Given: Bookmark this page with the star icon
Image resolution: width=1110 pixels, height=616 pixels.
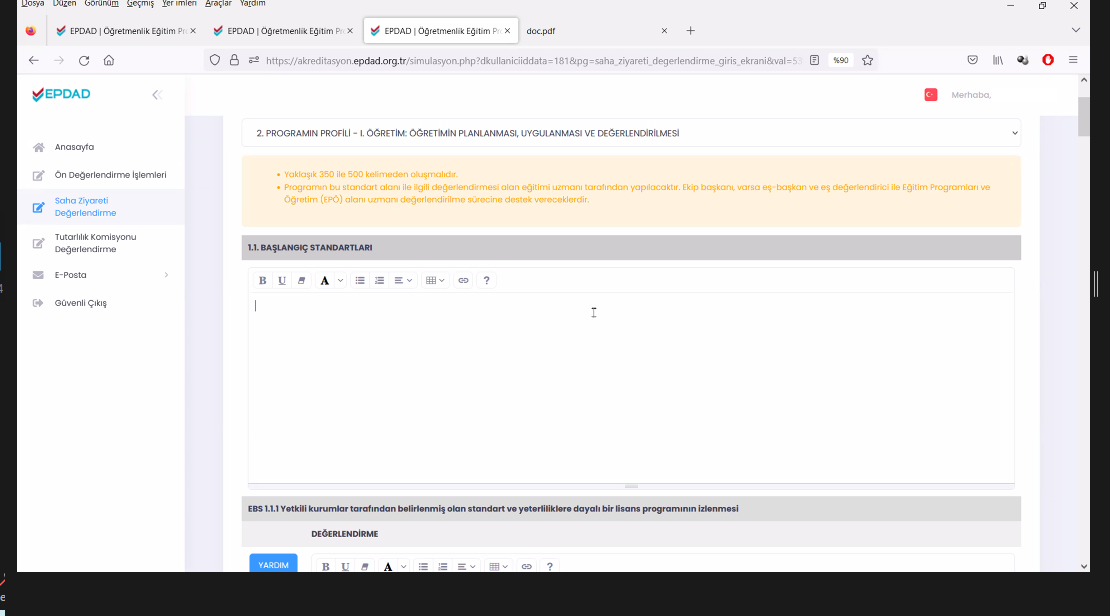Looking at the screenshot, I should click(867, 60).
